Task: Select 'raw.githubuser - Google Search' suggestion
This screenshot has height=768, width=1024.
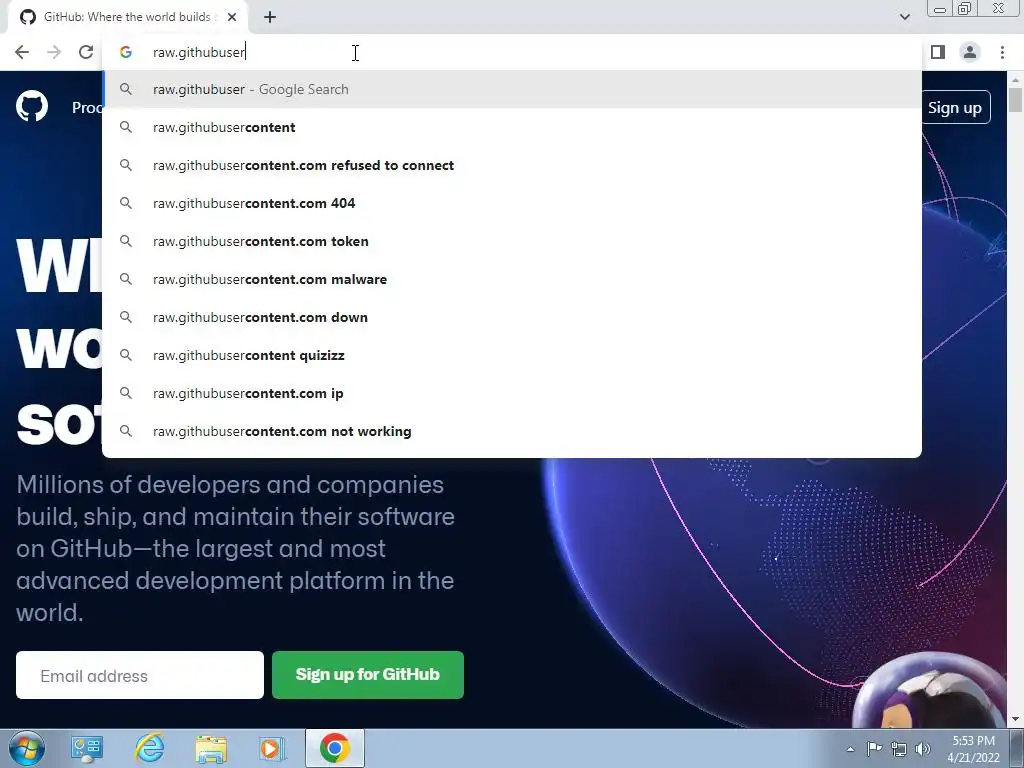Action: click(x=512, y=89)
